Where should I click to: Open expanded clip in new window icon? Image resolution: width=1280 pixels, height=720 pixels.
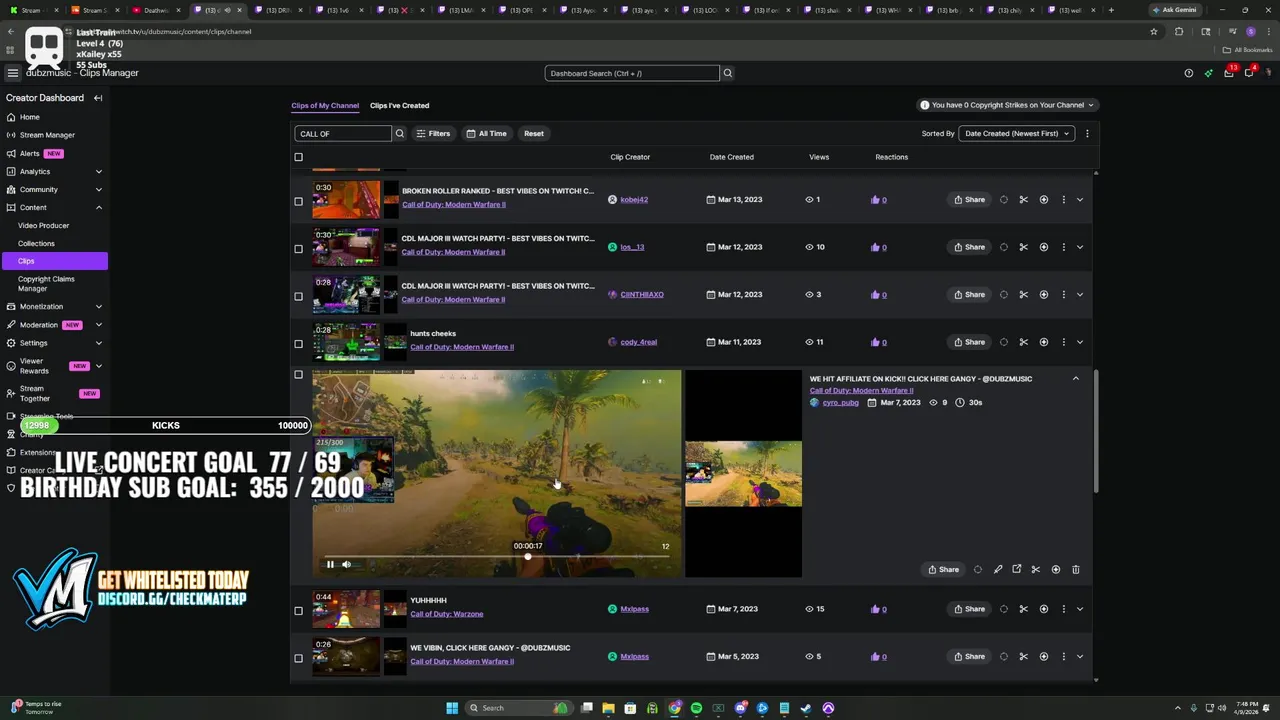1016,569
